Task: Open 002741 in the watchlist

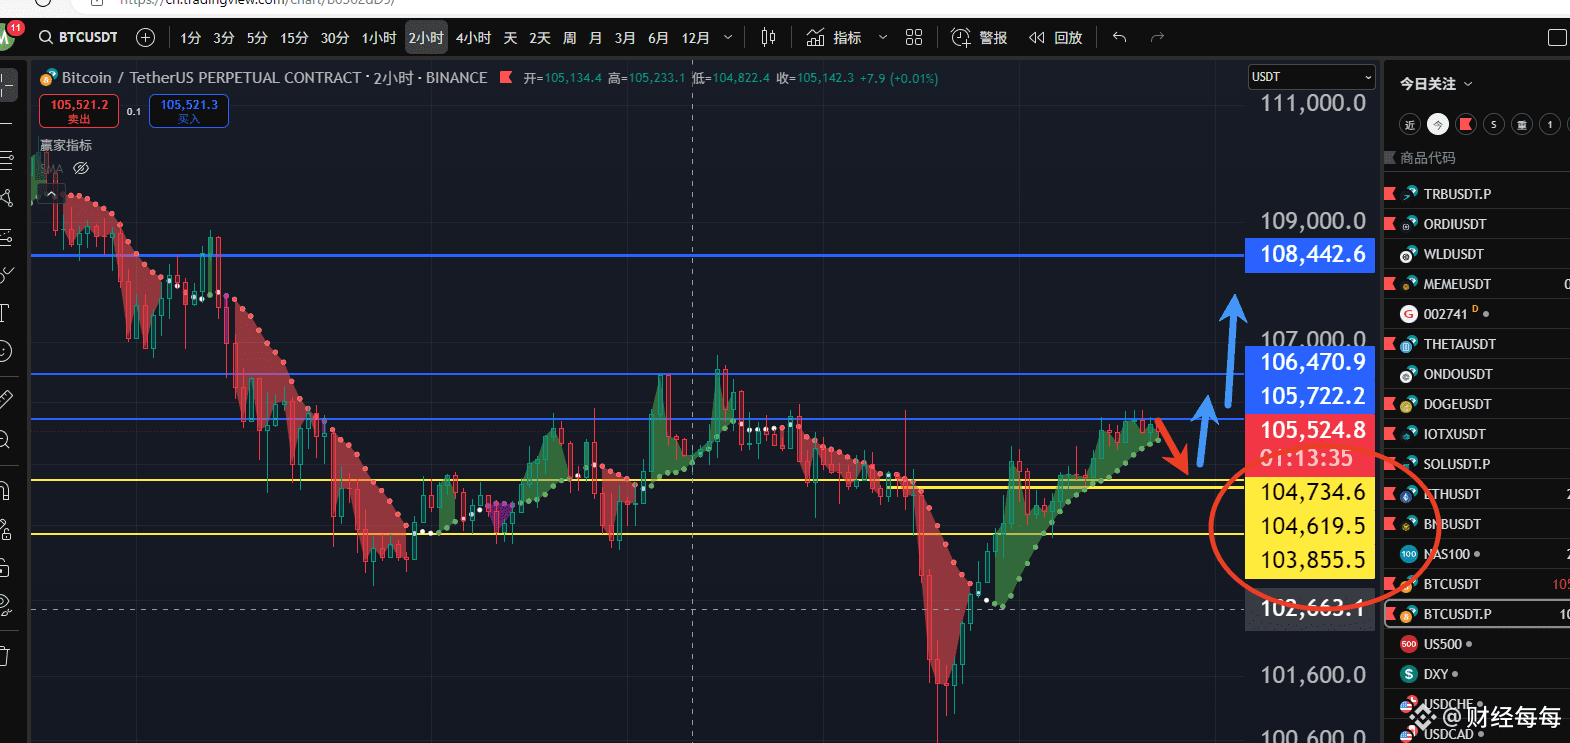Action: 1477,314
